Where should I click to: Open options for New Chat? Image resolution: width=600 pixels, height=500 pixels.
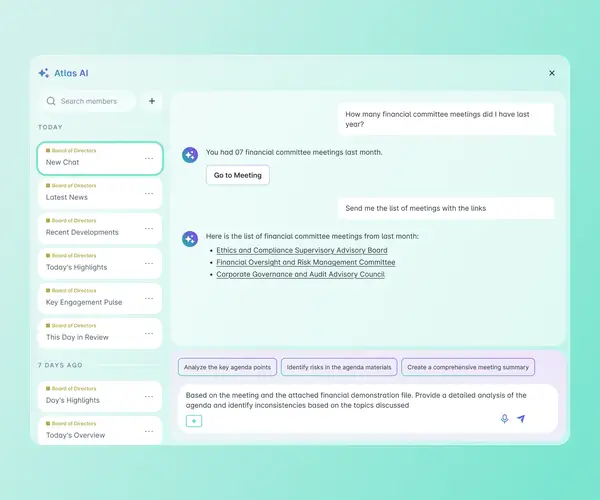149,158
